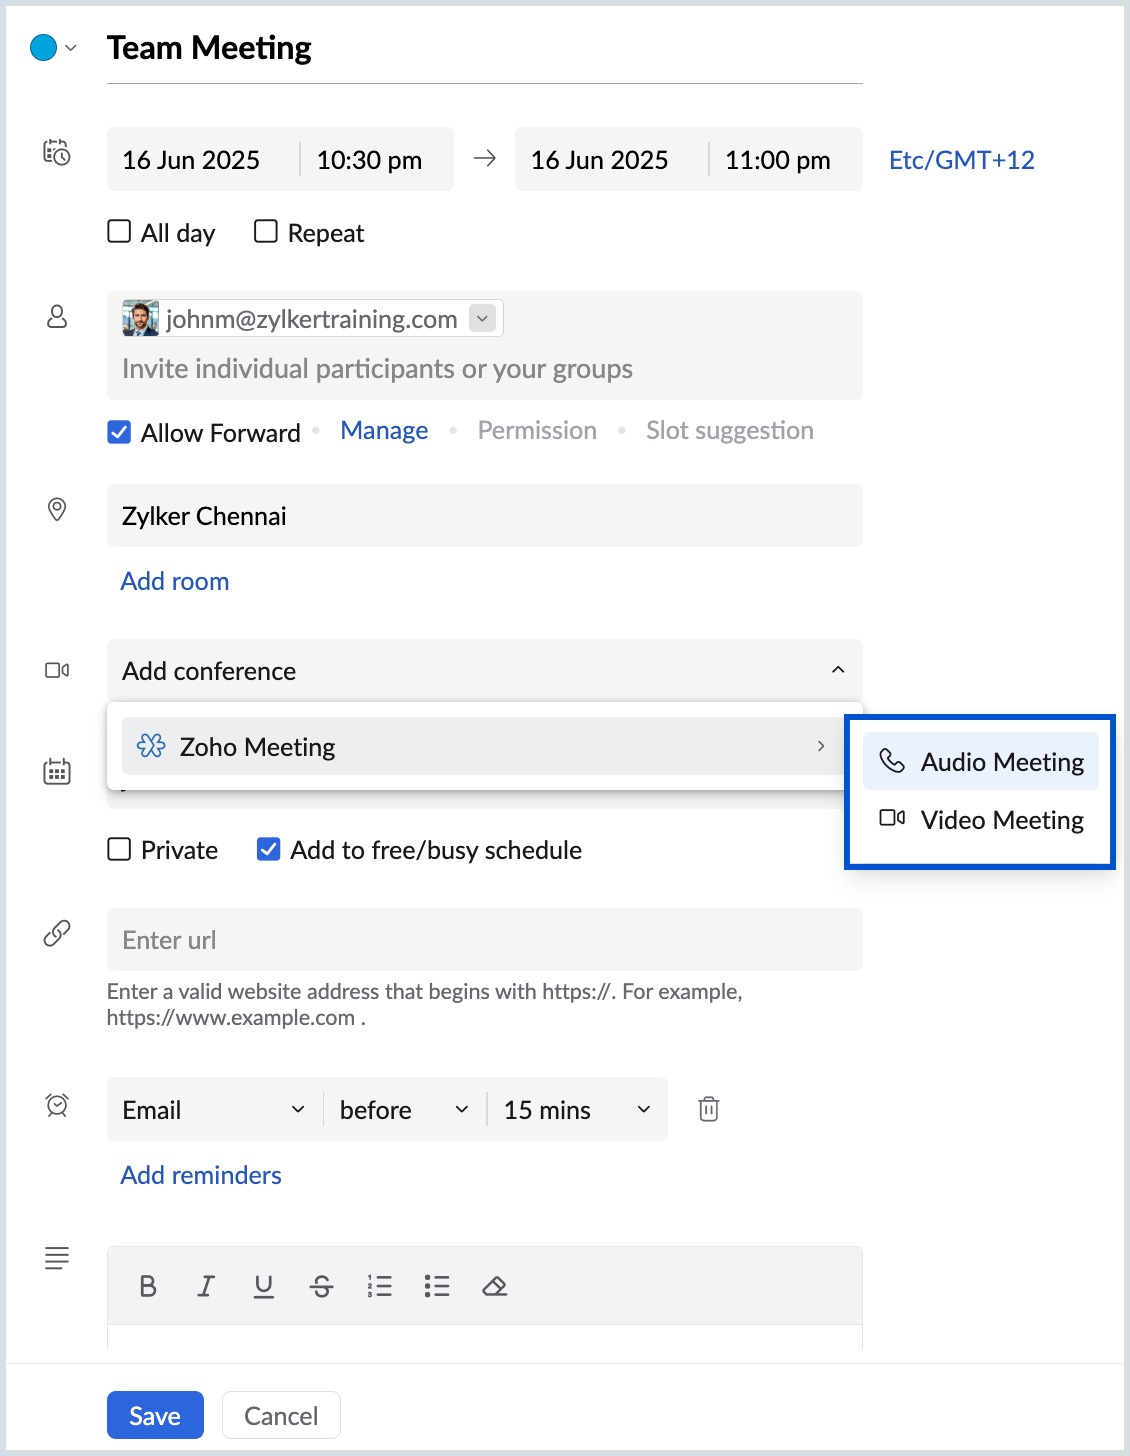Clear formatting with the eraser icon
The width and height of the screenshot is (1130, 1456).
pos(495,1286)
